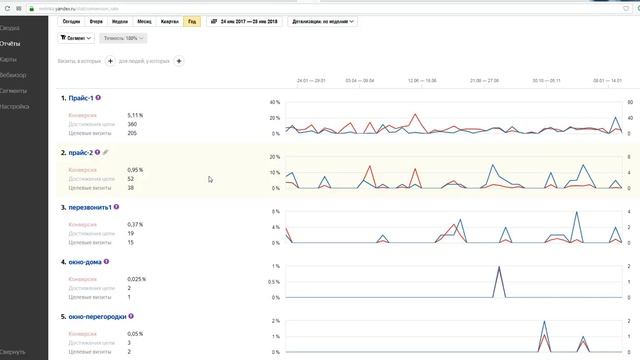Select the Квартал period tab
The height and width of the screenshot is (360, 640).
click(169, 21)
